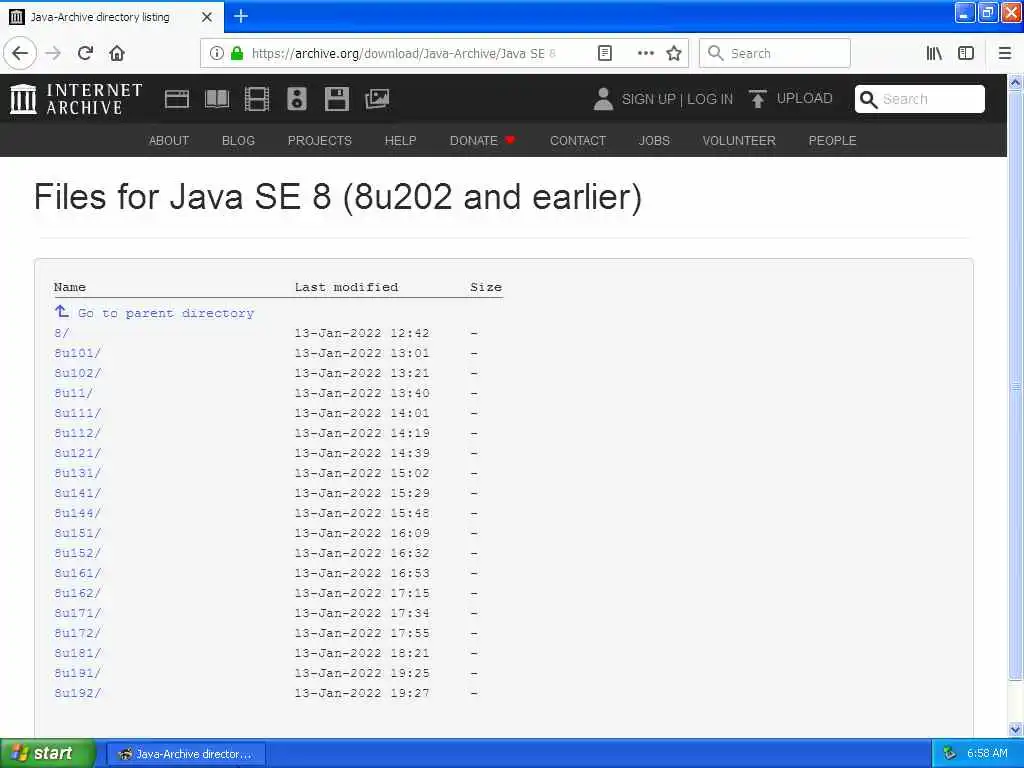Open the Software floppy disk icon
The width and height of the screenshot is (1024, 768).
[337, 99]
